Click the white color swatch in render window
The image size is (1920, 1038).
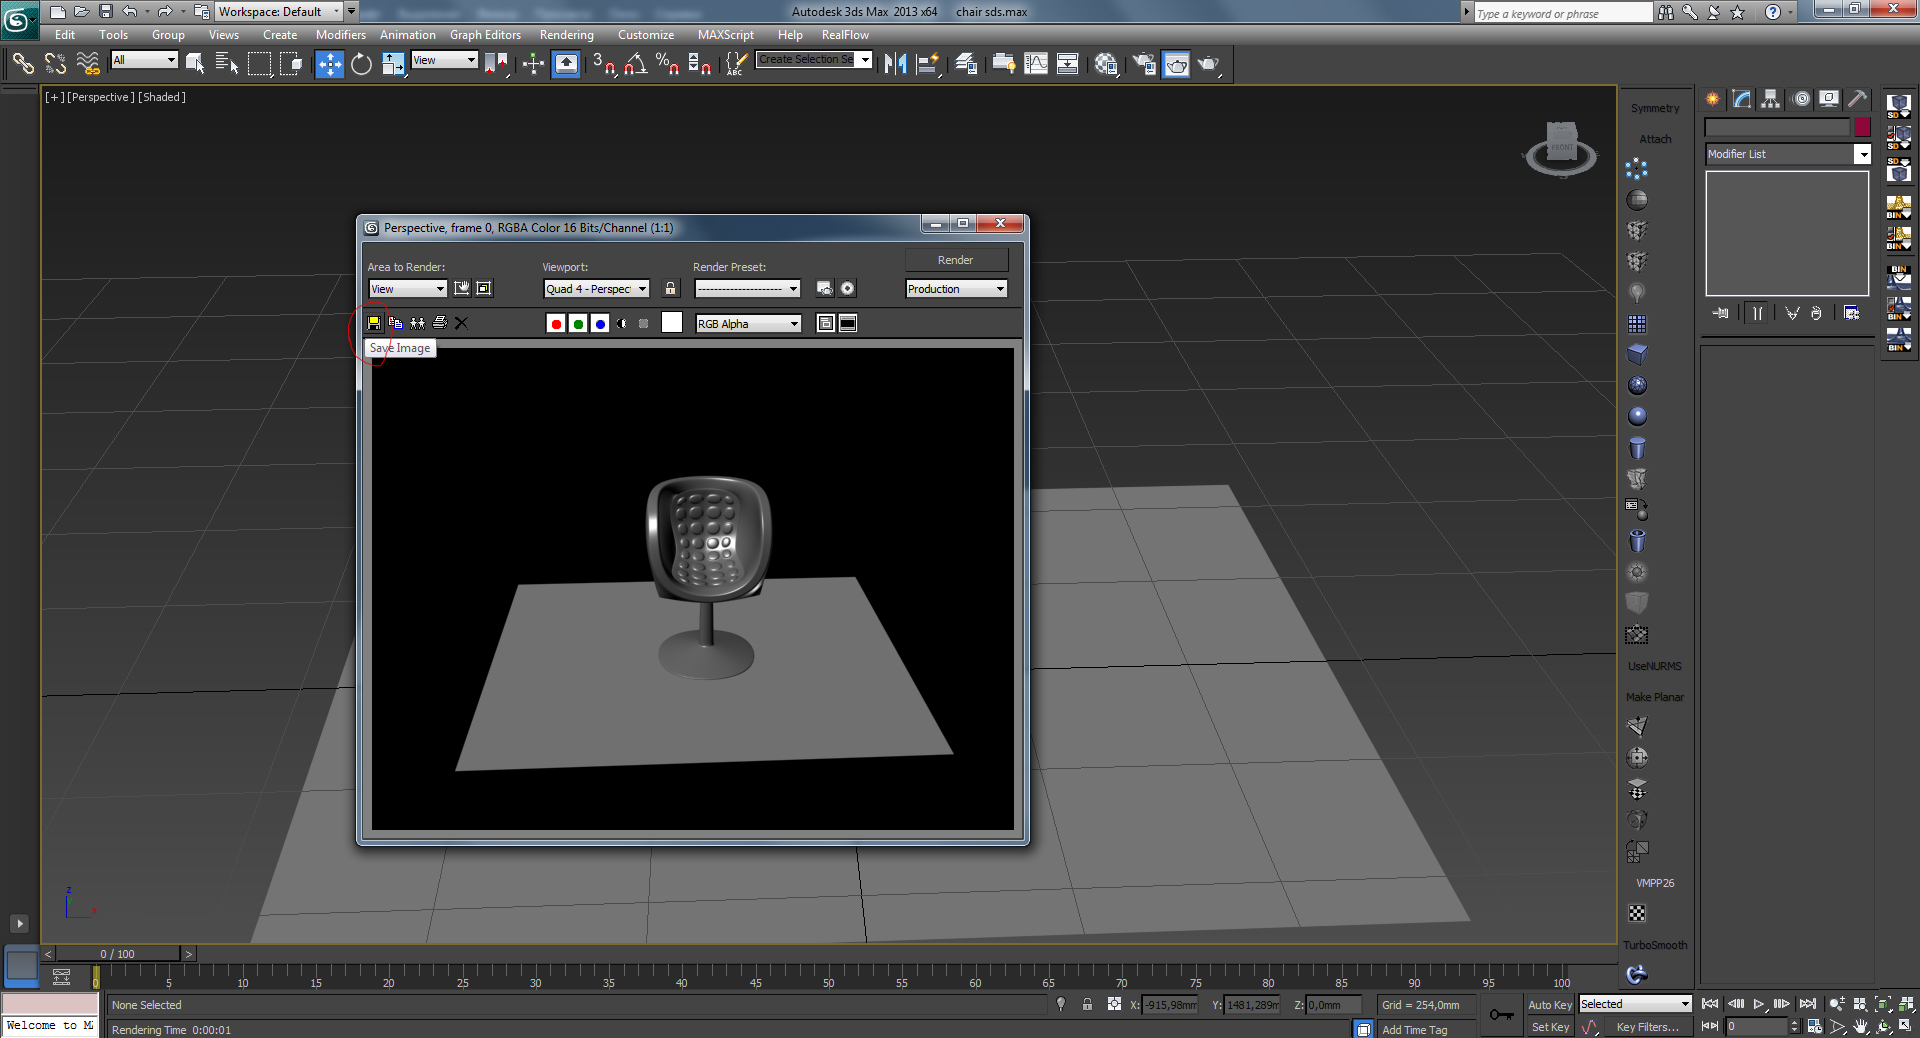[672, 322]
